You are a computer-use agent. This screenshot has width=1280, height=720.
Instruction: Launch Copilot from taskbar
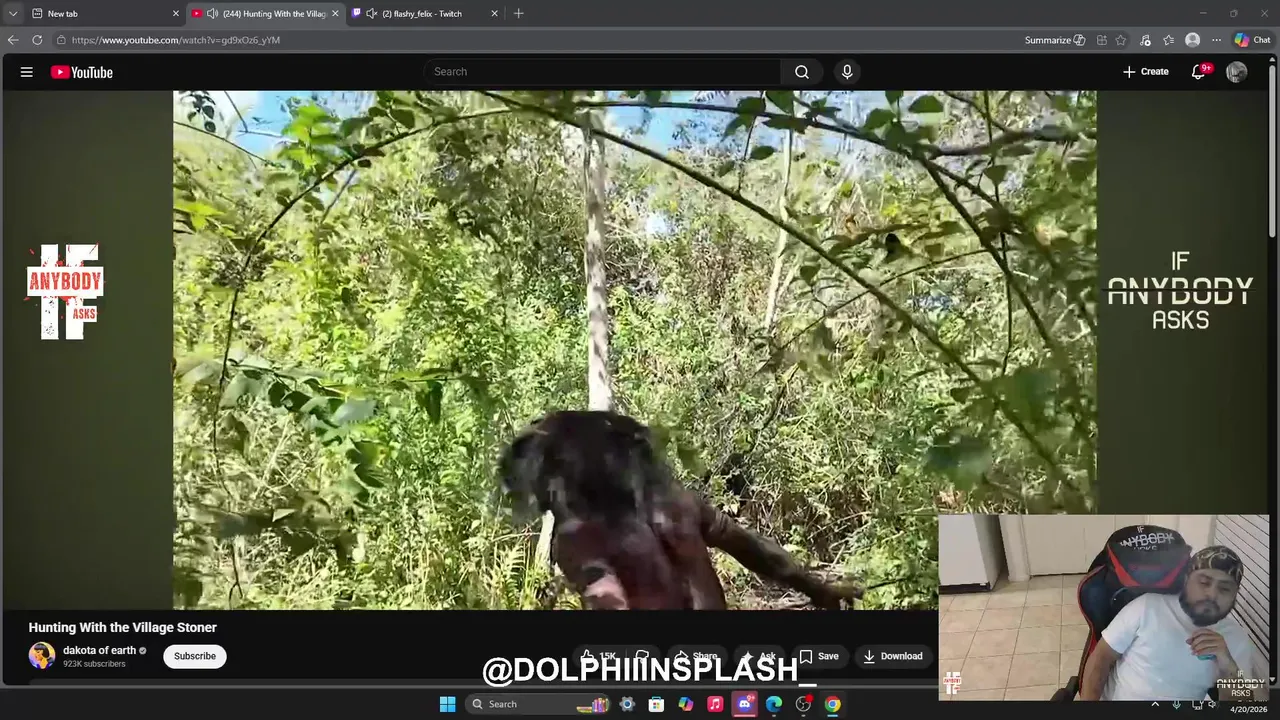click(686, 704)
